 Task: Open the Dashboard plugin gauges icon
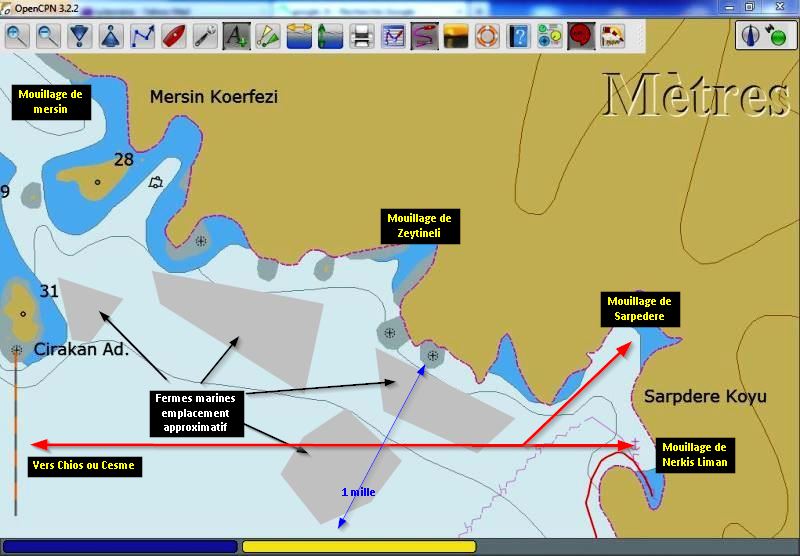[x=549, y=37]
